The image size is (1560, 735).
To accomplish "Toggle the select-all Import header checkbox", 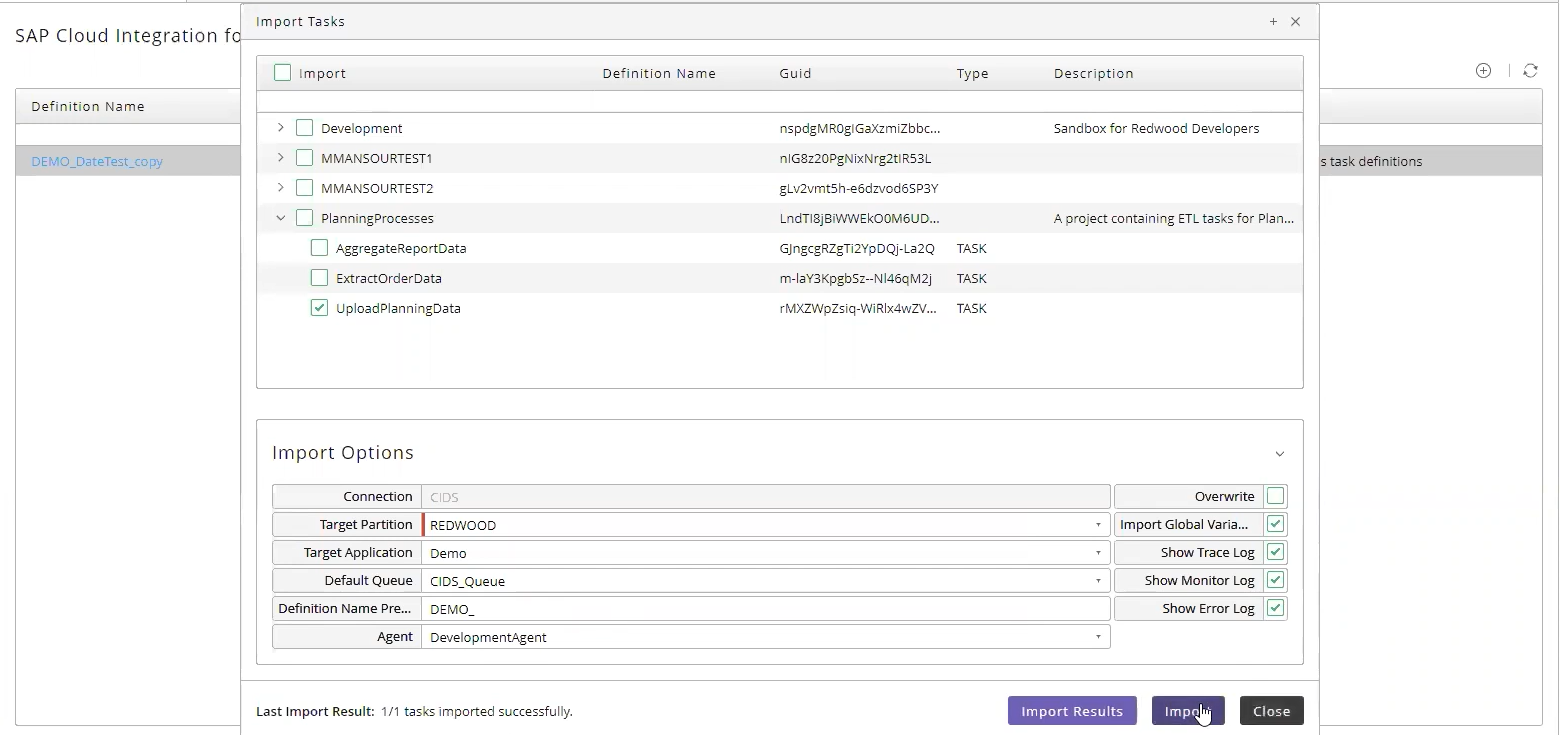I will tap(282, 72).
